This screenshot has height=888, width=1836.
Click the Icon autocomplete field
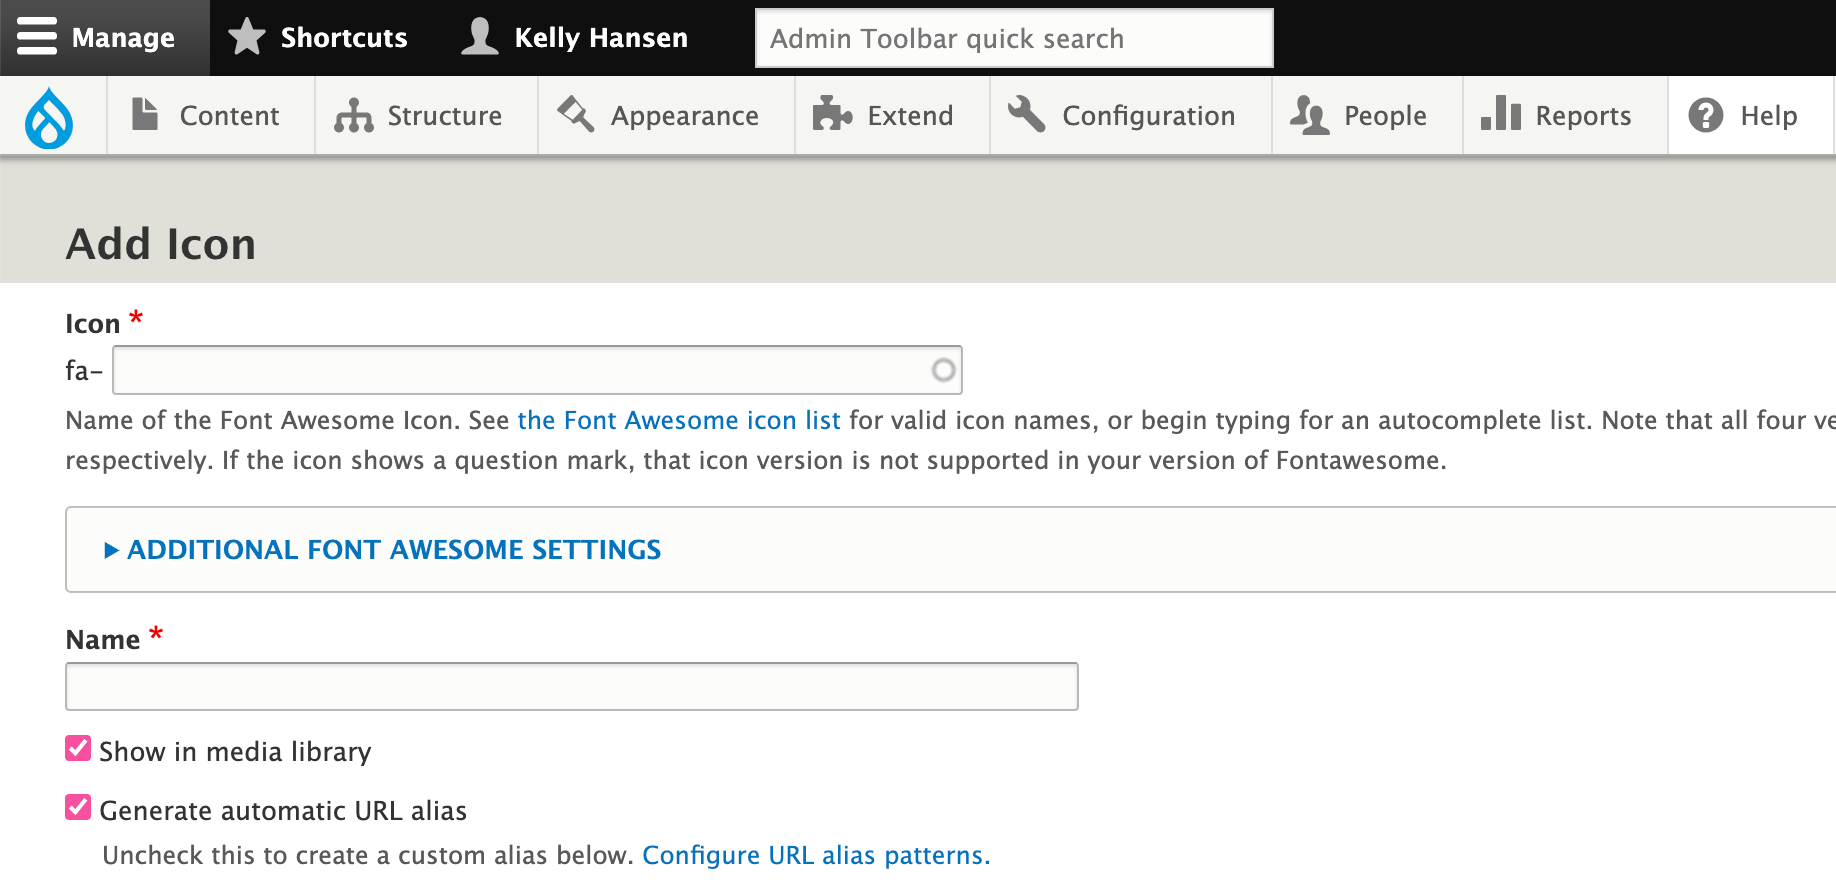pos(520,370)
